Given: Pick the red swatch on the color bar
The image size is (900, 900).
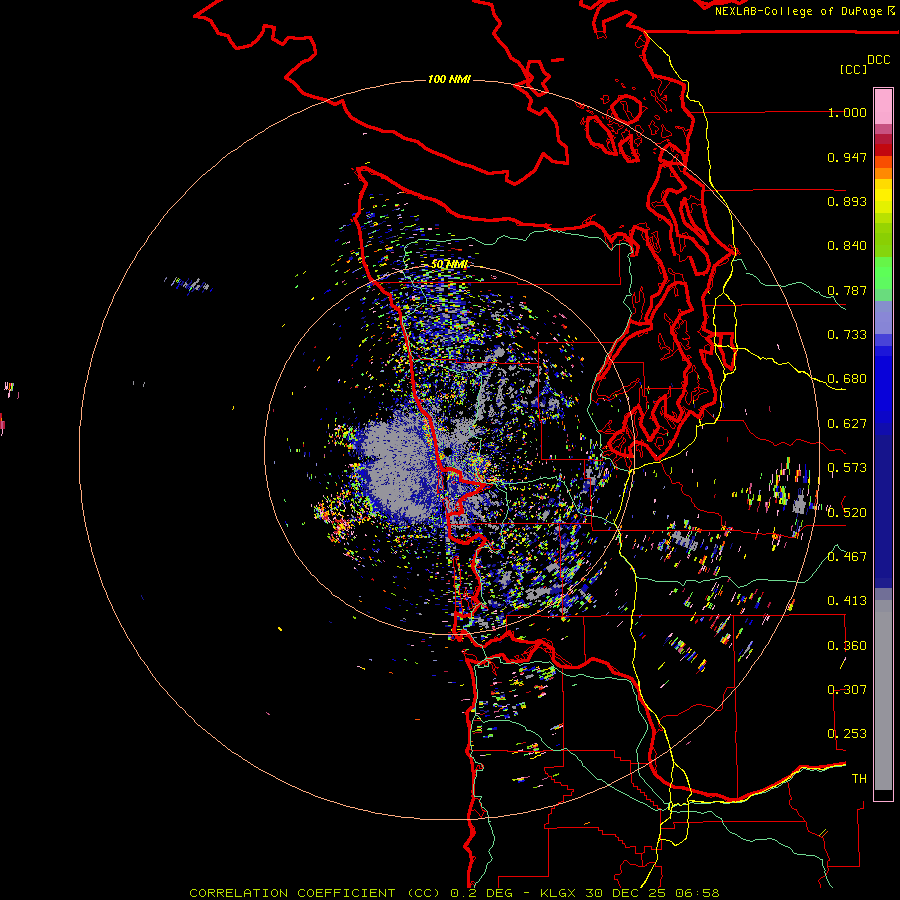Looking at the screenshot, I should click(x=883, y=150).
